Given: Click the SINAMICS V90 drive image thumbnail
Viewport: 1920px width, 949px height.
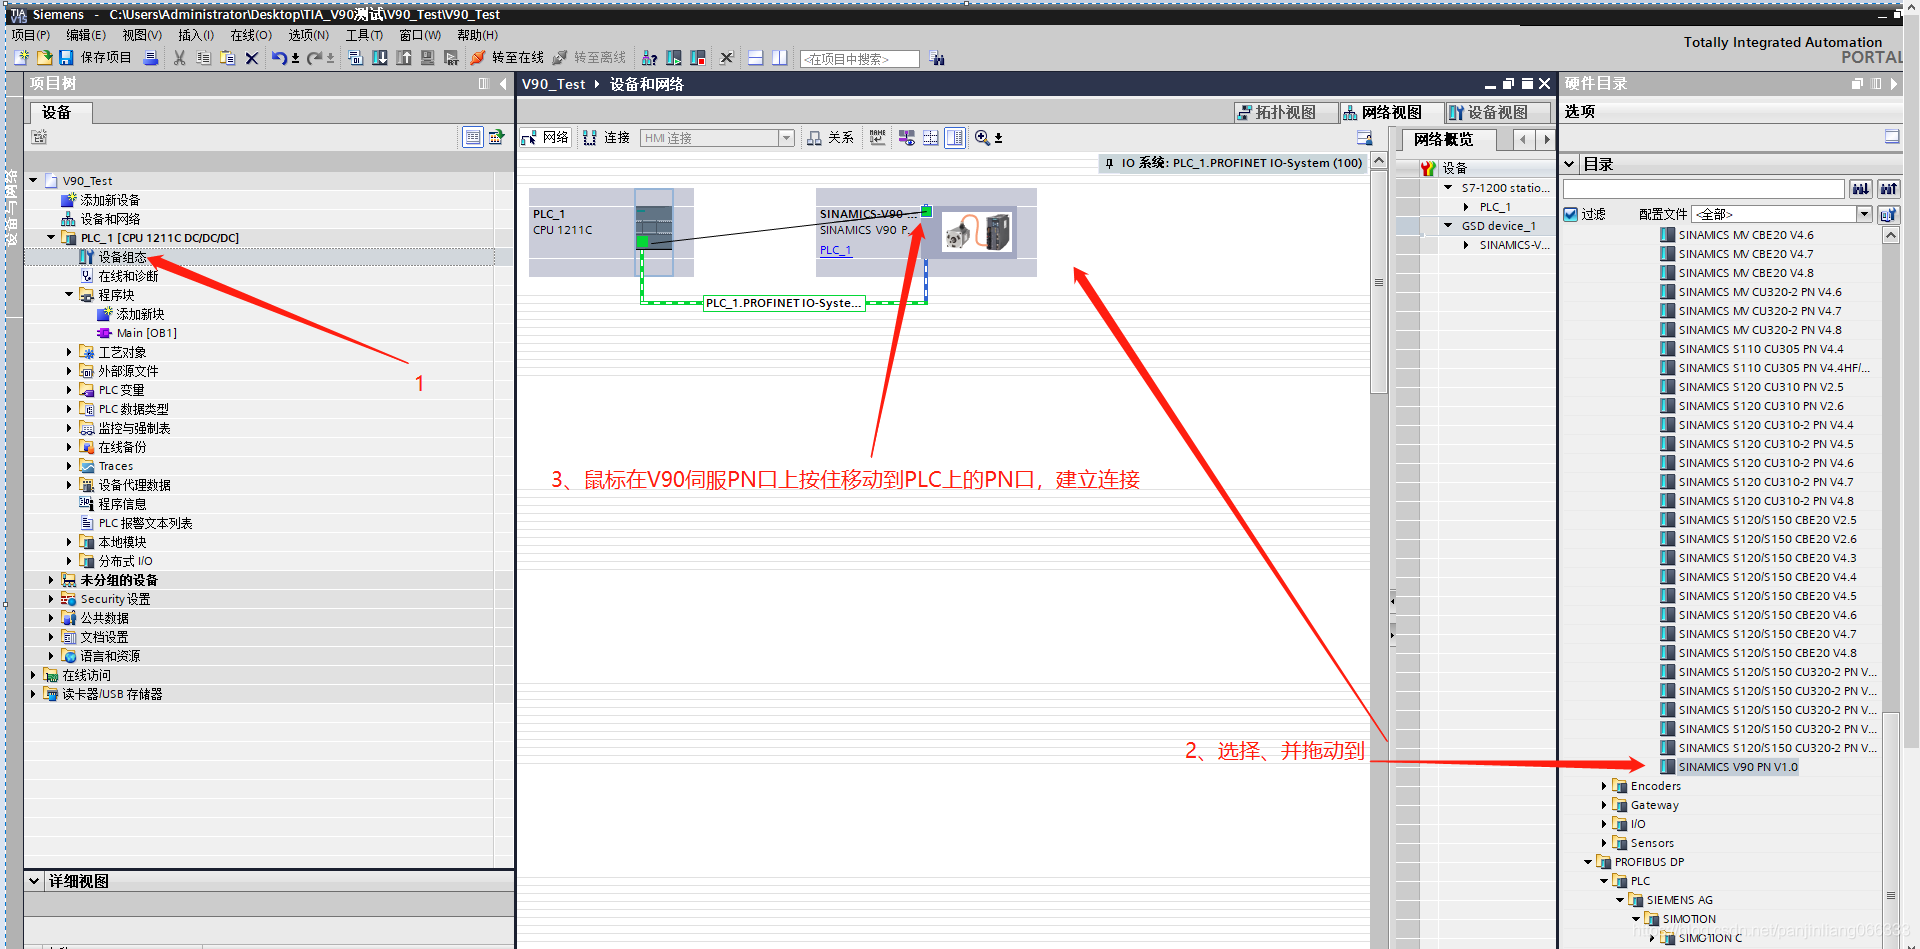Looking at the screenshot, I should point(979,232).
